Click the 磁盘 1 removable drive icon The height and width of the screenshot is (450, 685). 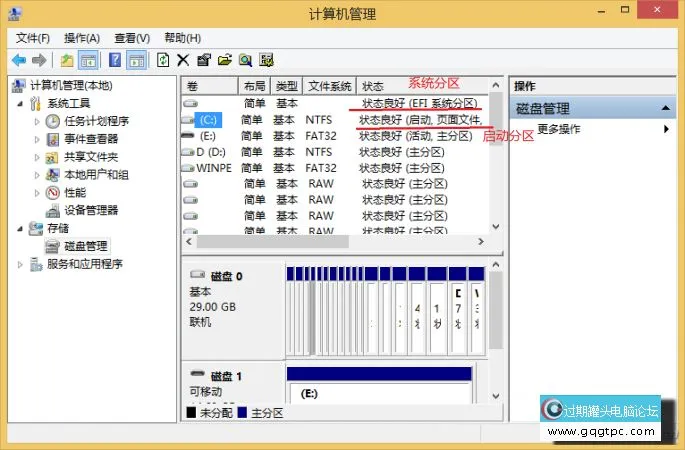197,374
